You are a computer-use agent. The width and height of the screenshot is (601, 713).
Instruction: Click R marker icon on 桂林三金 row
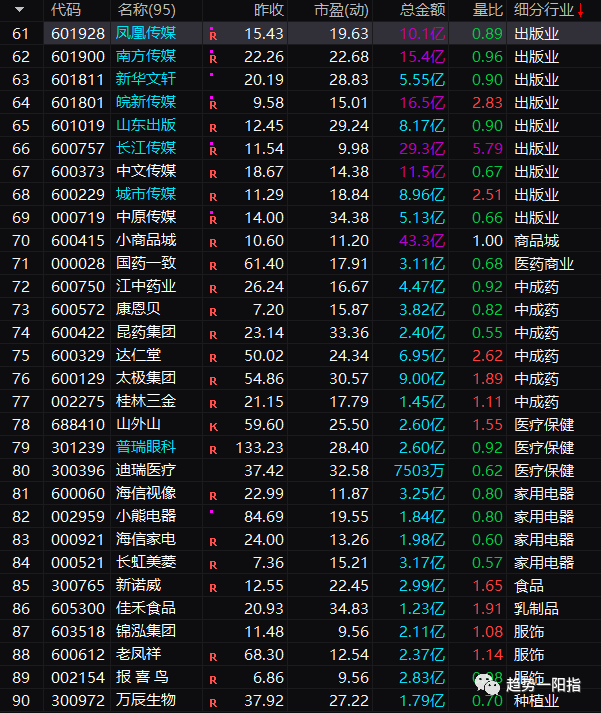(213, 404)
